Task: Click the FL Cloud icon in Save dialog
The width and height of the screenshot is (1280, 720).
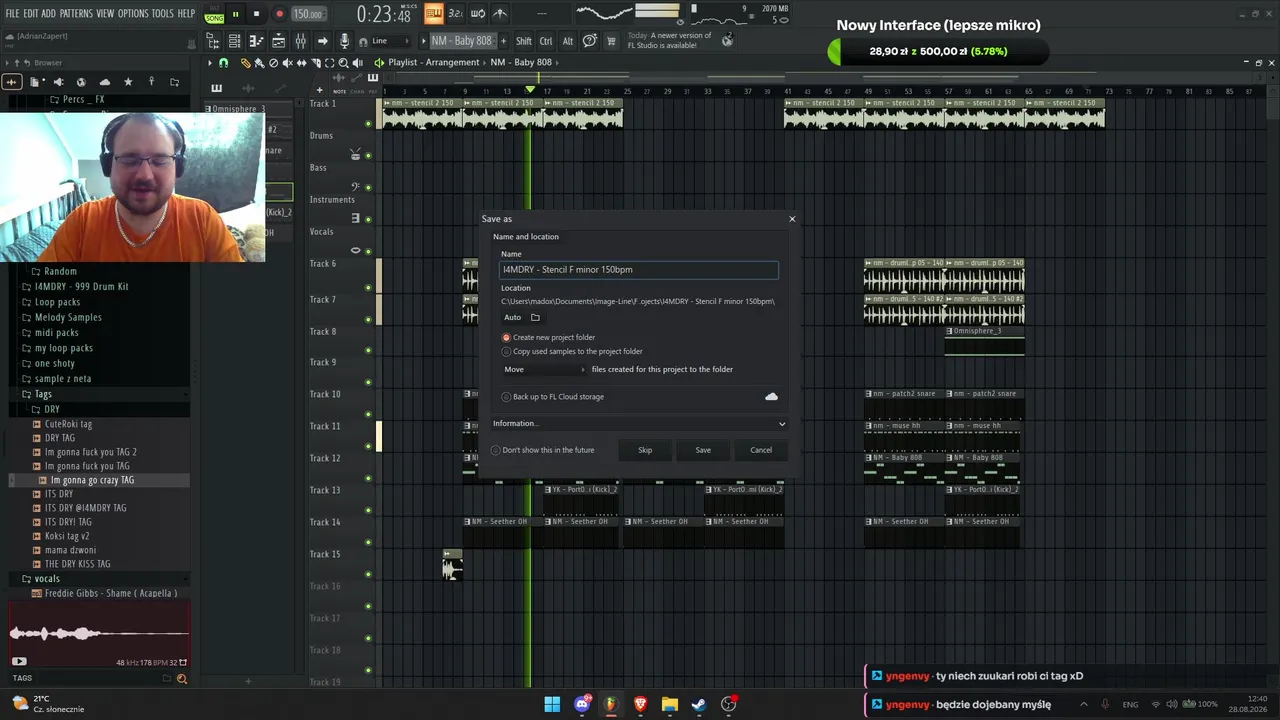Action: [771, 397]
